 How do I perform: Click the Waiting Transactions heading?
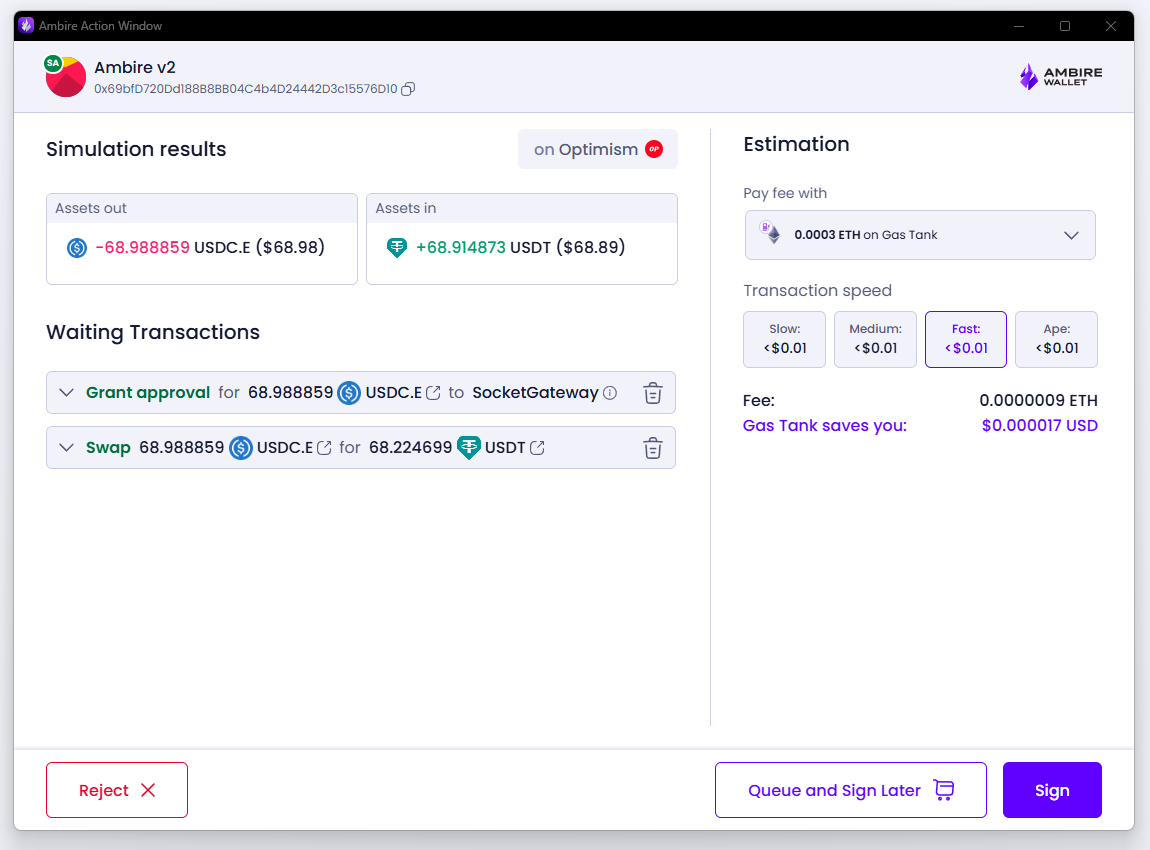[x=153, y=332]
